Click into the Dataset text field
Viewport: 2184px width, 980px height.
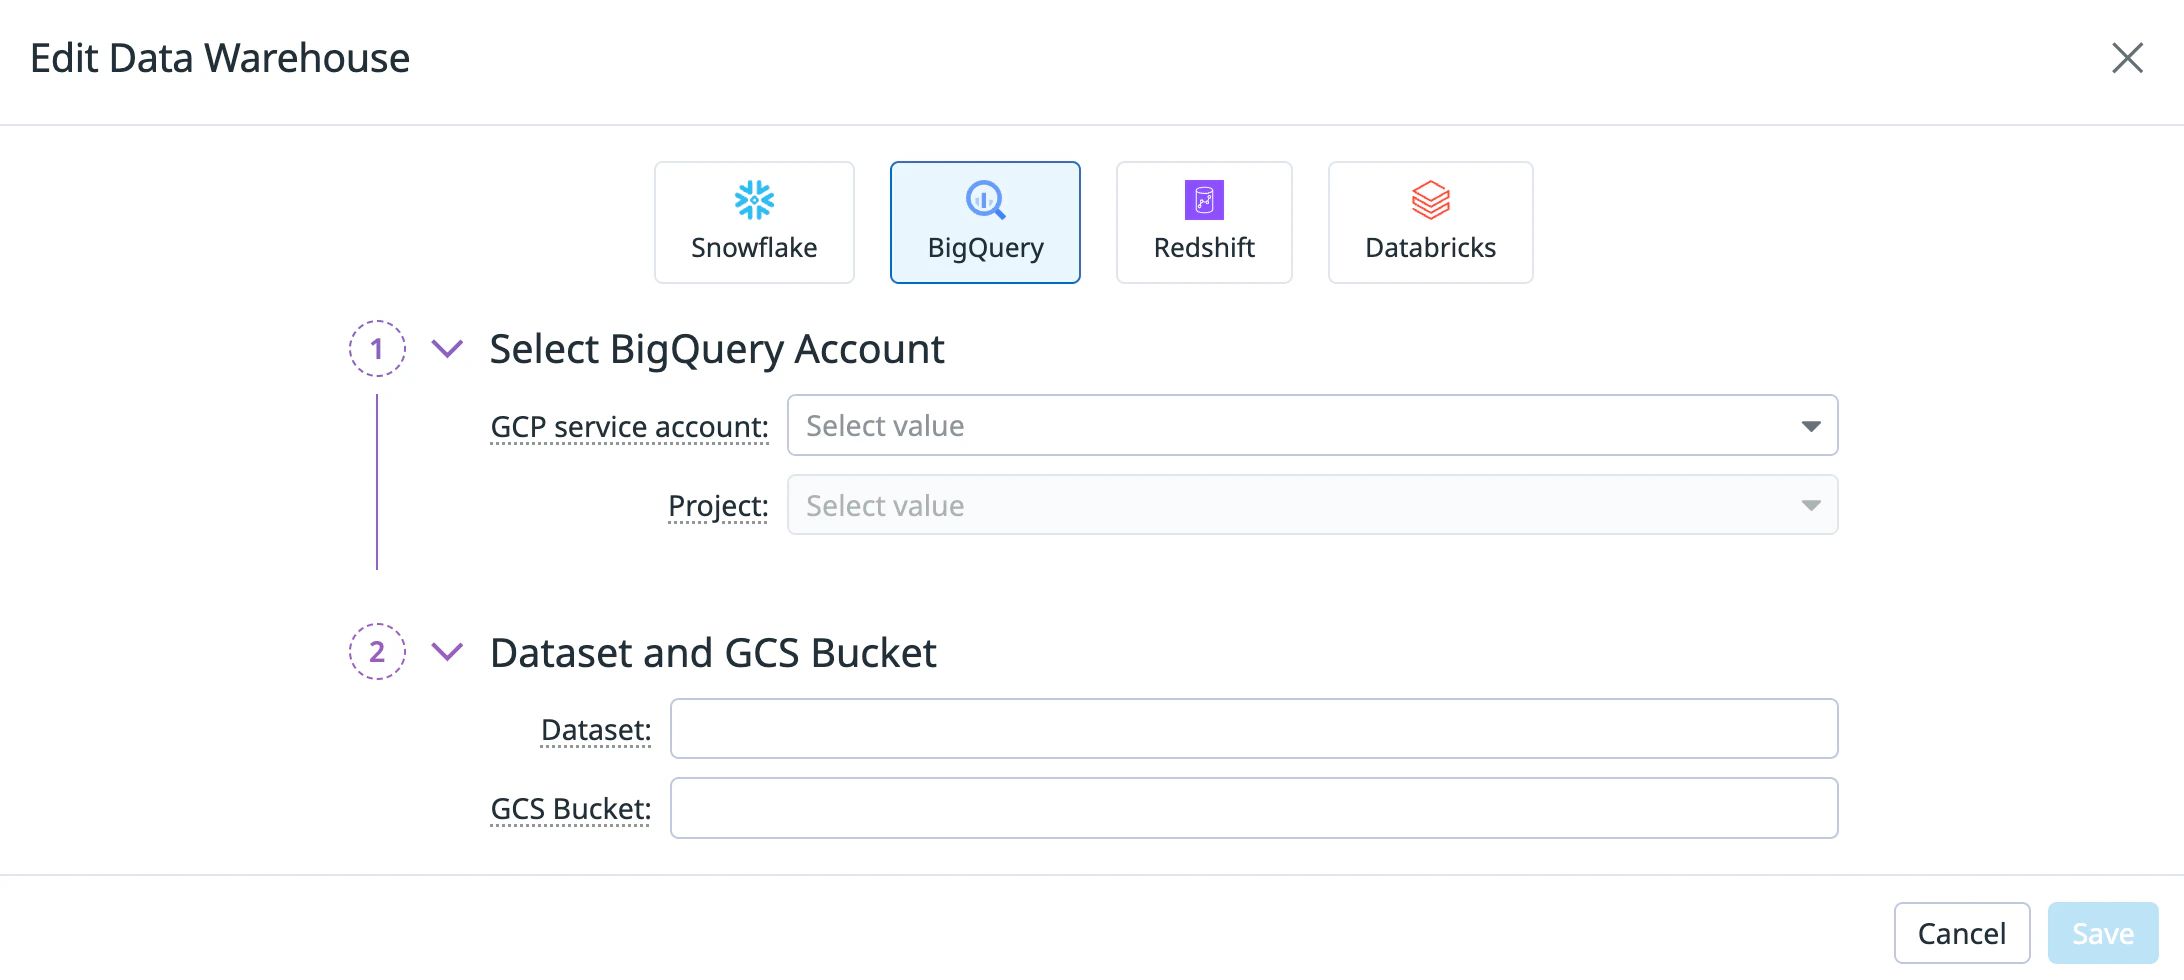click(x=1253, y=729)
